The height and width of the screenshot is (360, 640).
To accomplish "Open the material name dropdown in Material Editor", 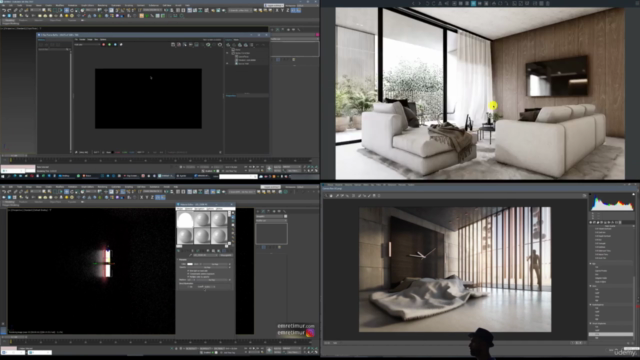I will pos(205,255).
